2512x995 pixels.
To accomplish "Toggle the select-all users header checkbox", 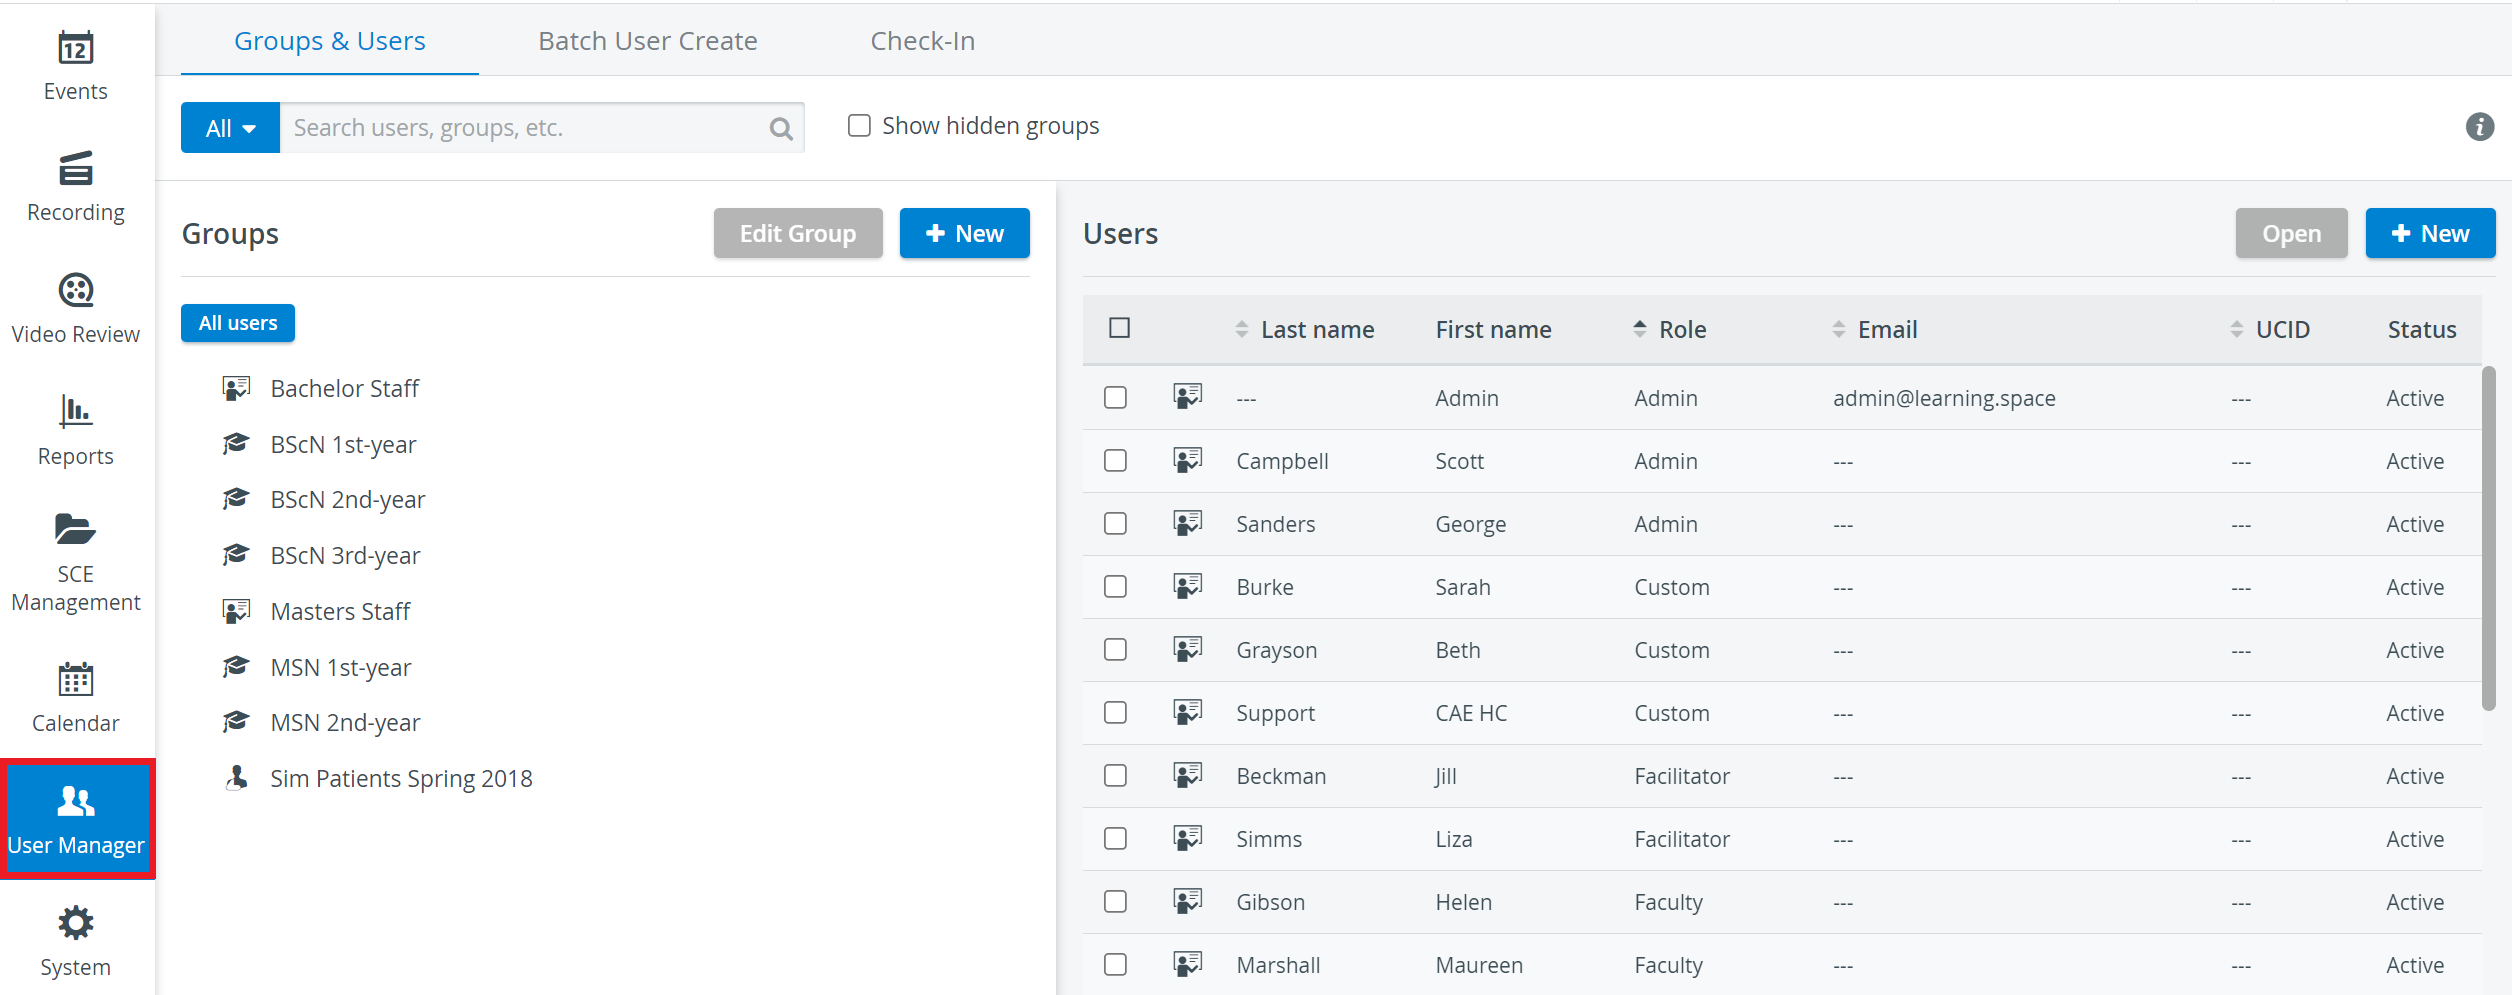I will coord(1120,328).
